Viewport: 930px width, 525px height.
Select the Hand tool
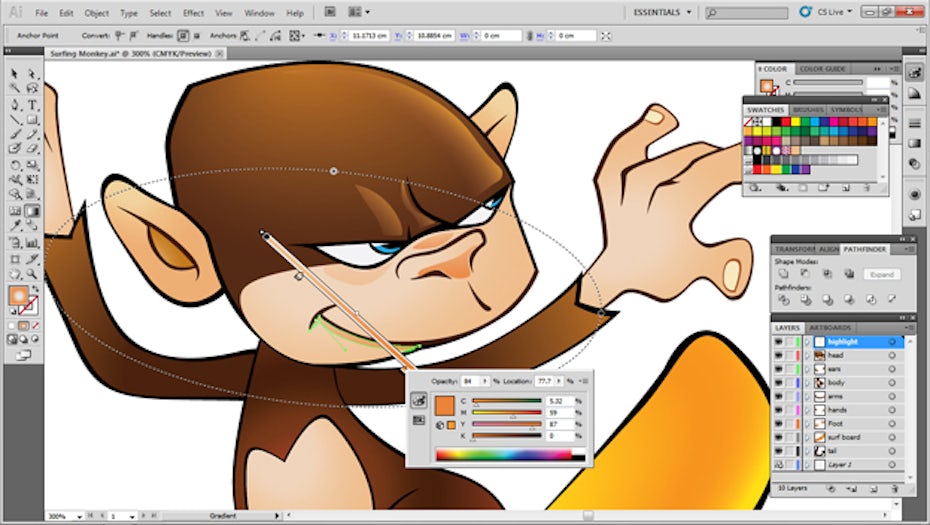coord(15,274)
